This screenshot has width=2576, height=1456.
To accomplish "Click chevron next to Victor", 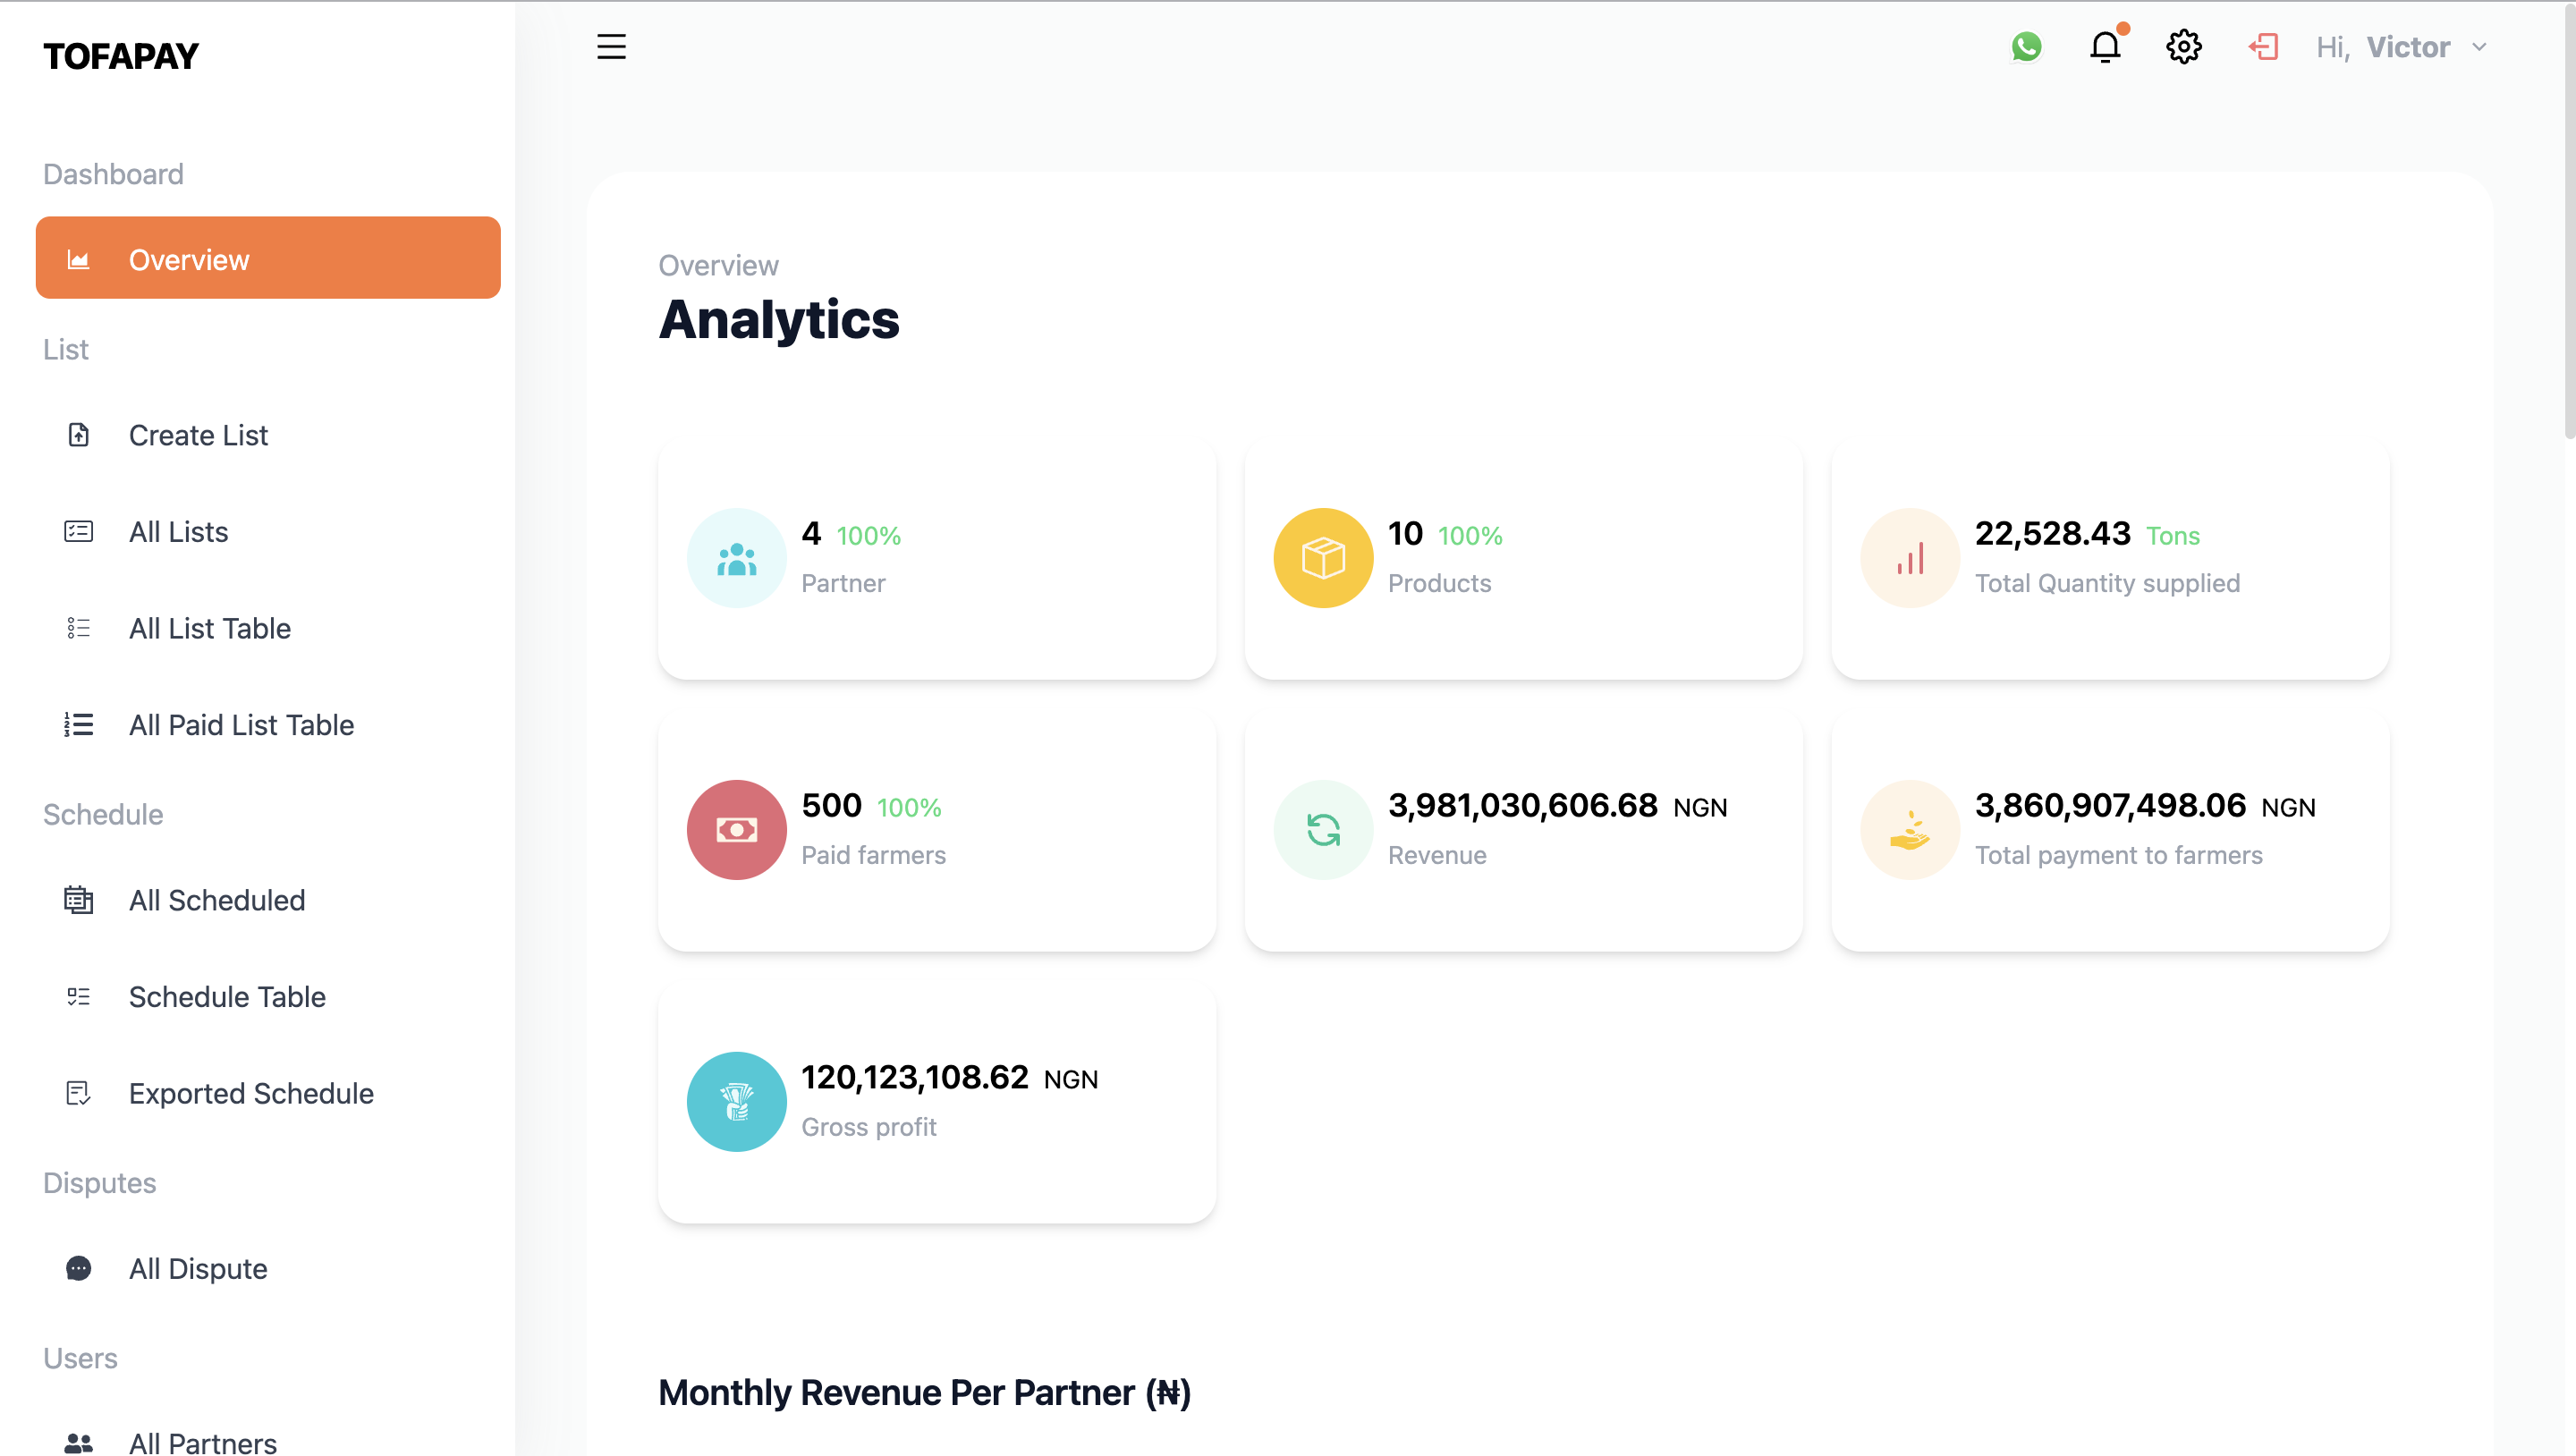I will pyautogui.click(x=2479, y=47).
